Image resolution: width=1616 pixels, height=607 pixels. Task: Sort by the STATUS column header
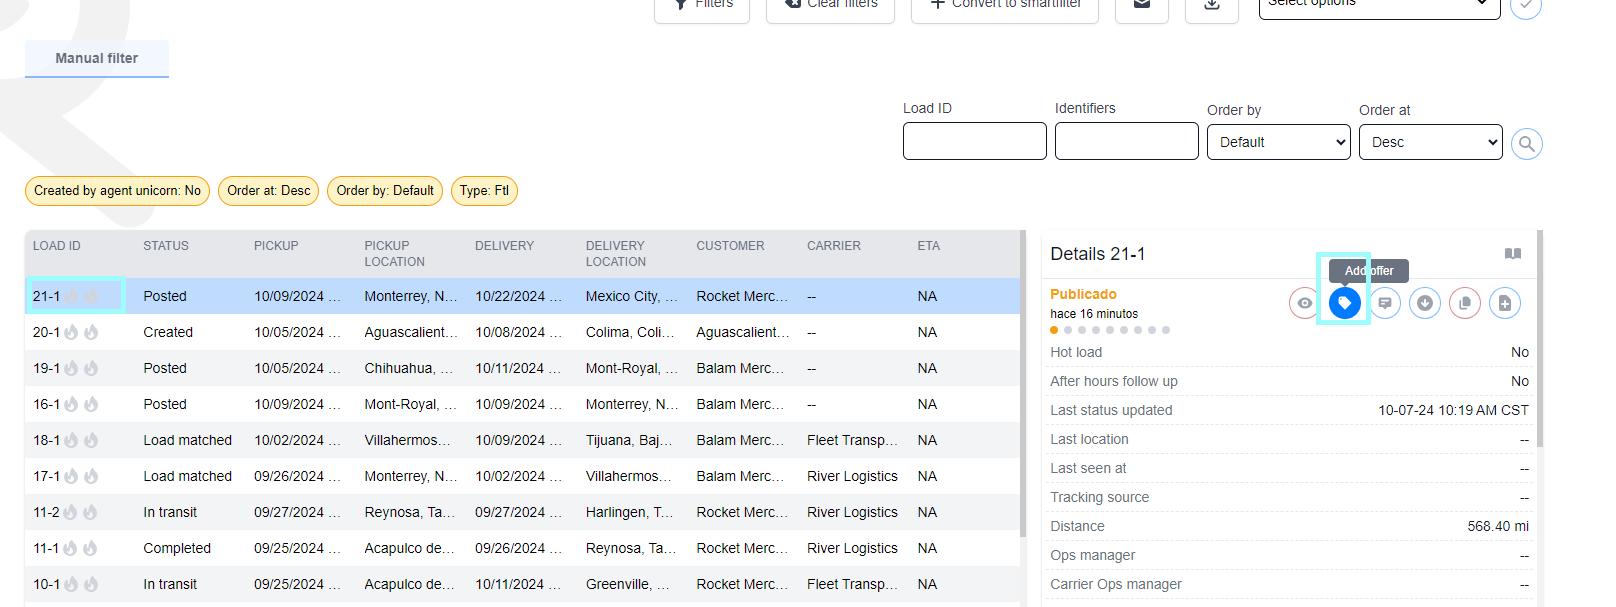click(x=166, y=246)
